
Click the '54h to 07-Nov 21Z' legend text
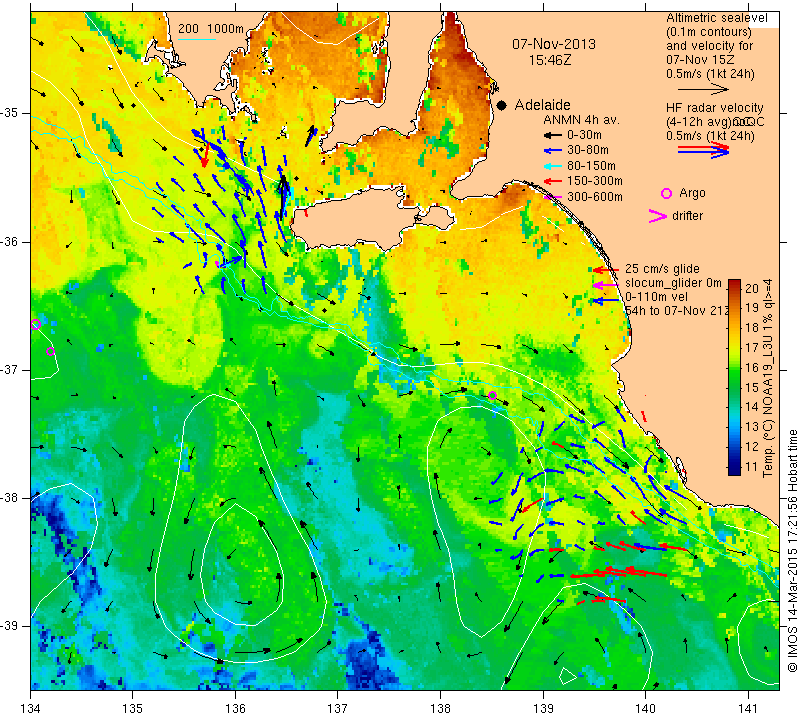point(676,310)
